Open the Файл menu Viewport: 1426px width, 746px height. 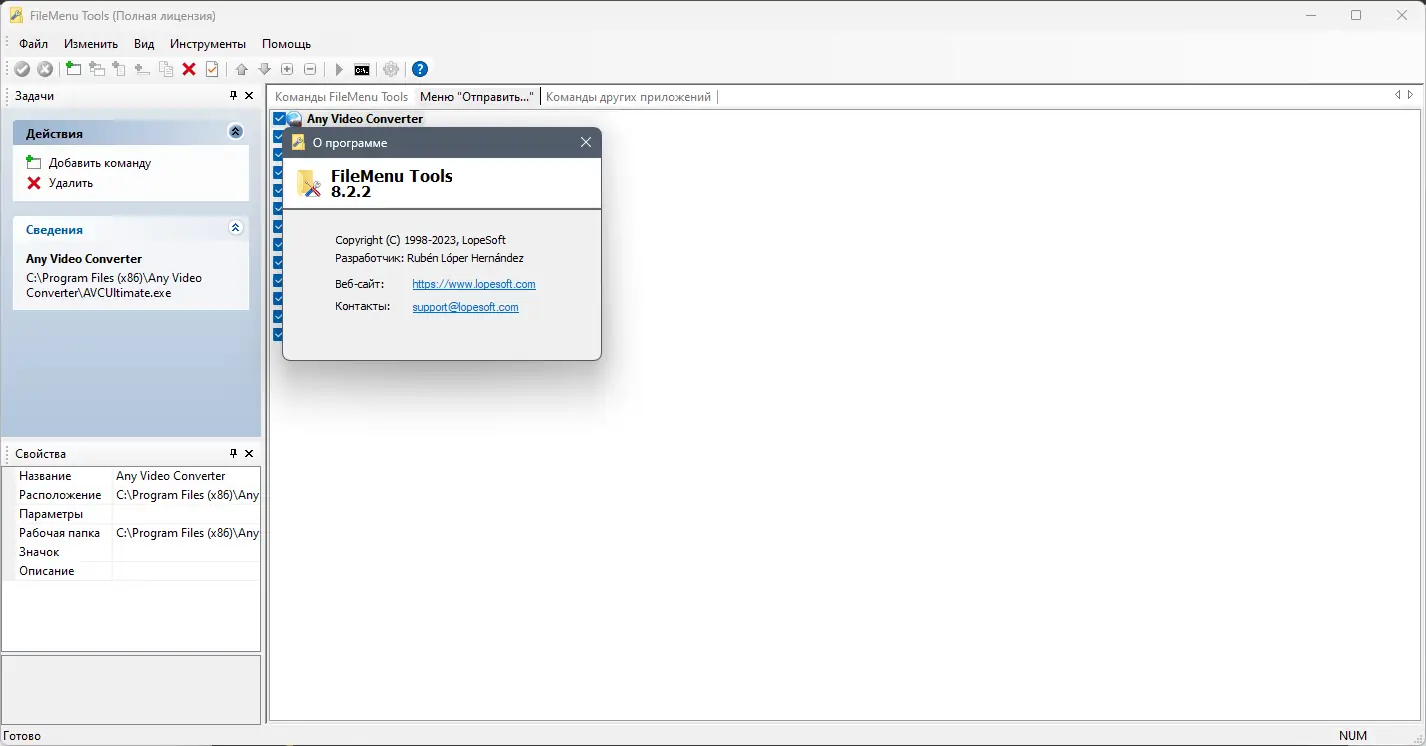pos(33,44)
